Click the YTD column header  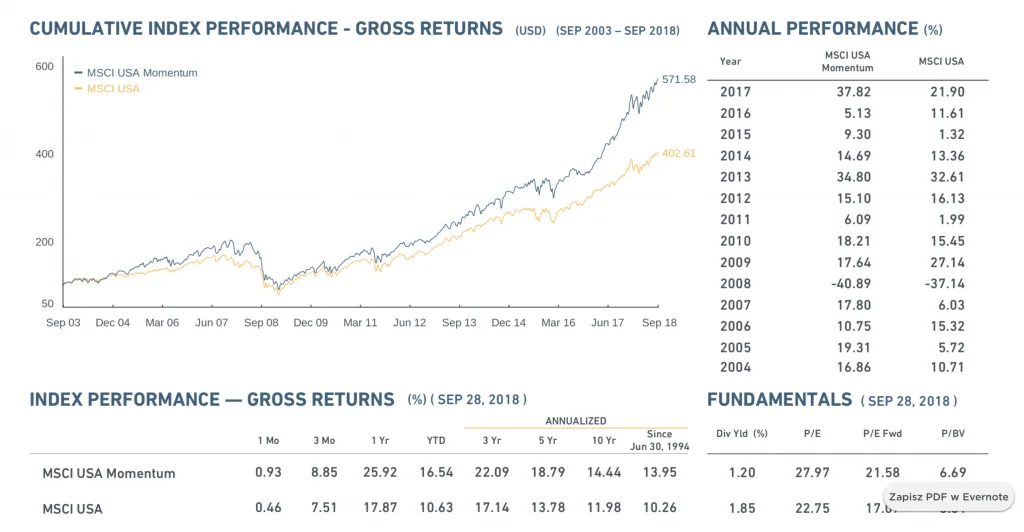pyautogui.click(x=436, y=441)
